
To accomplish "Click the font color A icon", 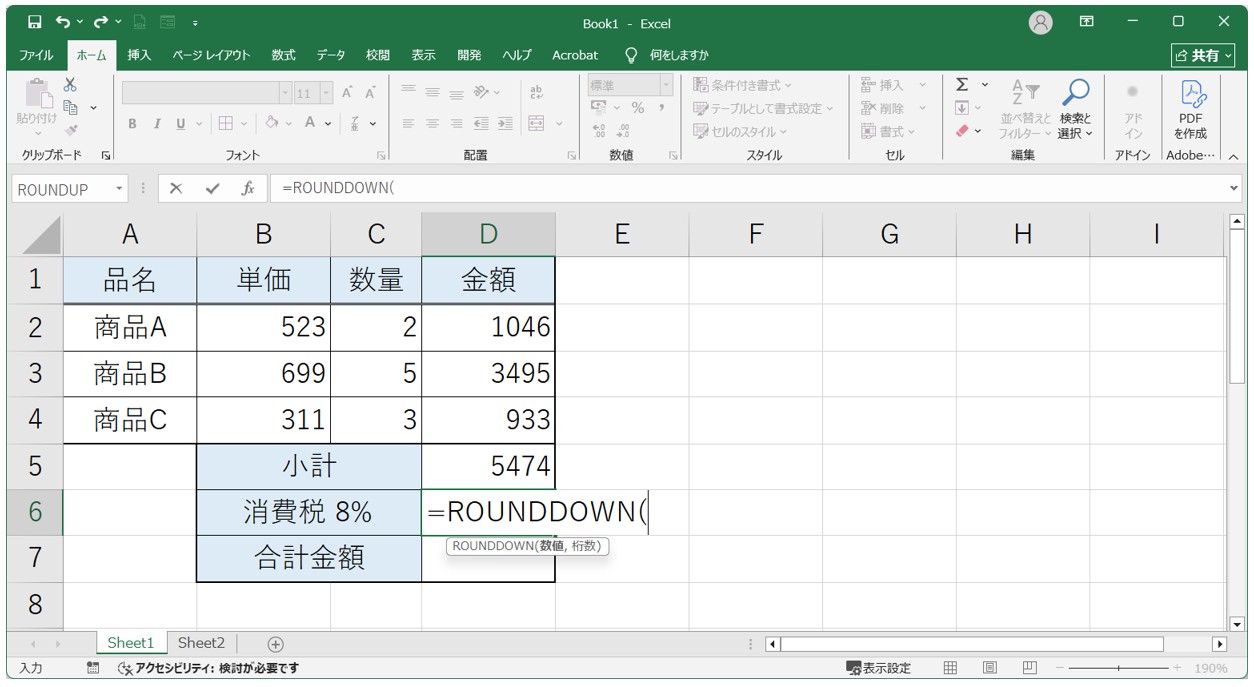I will pyautogui.click(x=310, y=124).
